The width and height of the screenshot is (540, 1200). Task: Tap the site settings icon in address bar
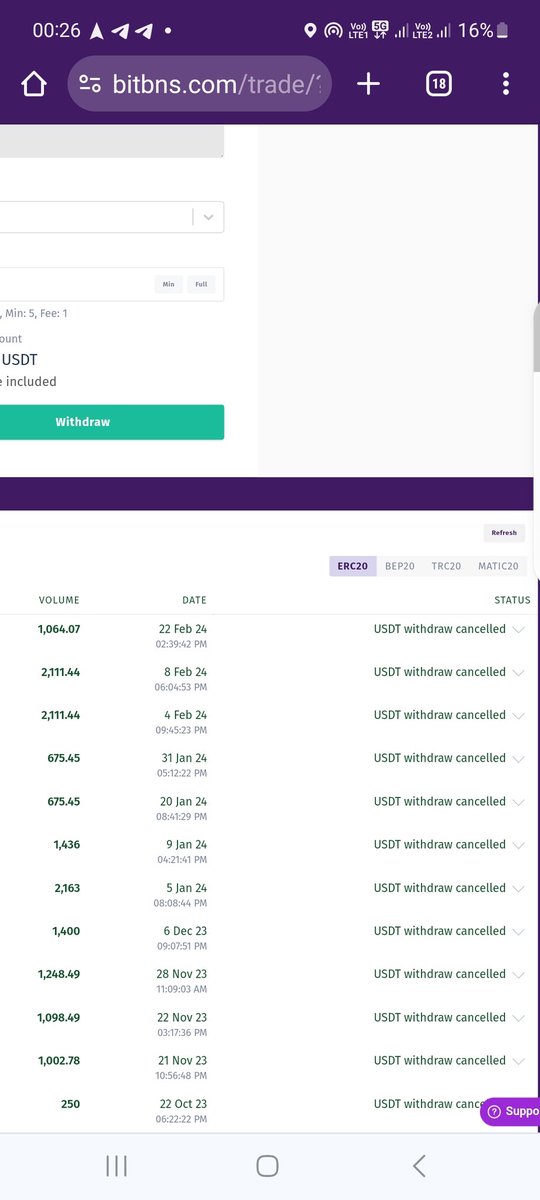[90, 84]
